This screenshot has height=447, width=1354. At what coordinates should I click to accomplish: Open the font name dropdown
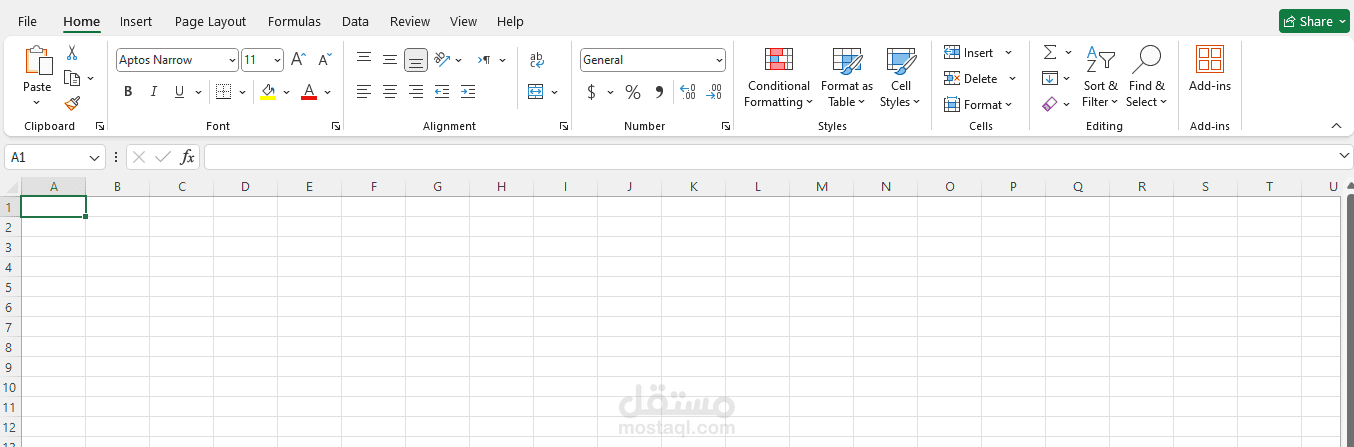coord(233,60)
